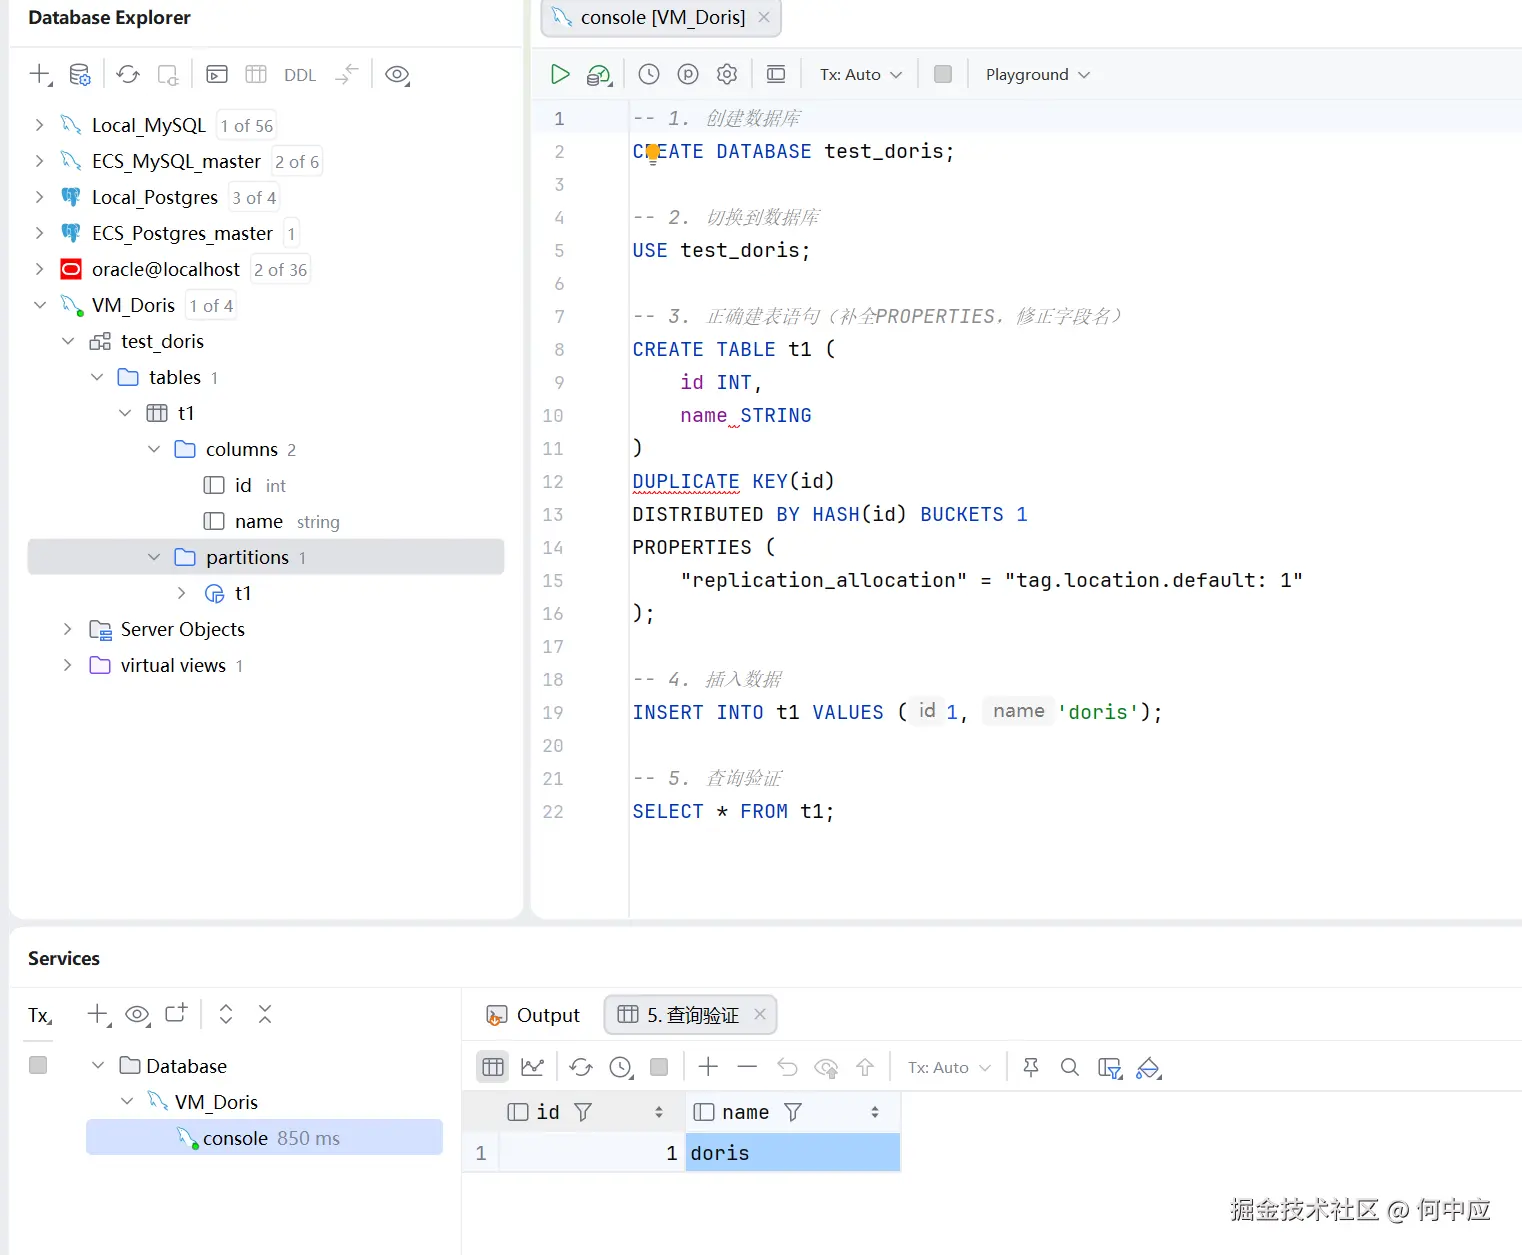Expand the Server Objects node

68,629
